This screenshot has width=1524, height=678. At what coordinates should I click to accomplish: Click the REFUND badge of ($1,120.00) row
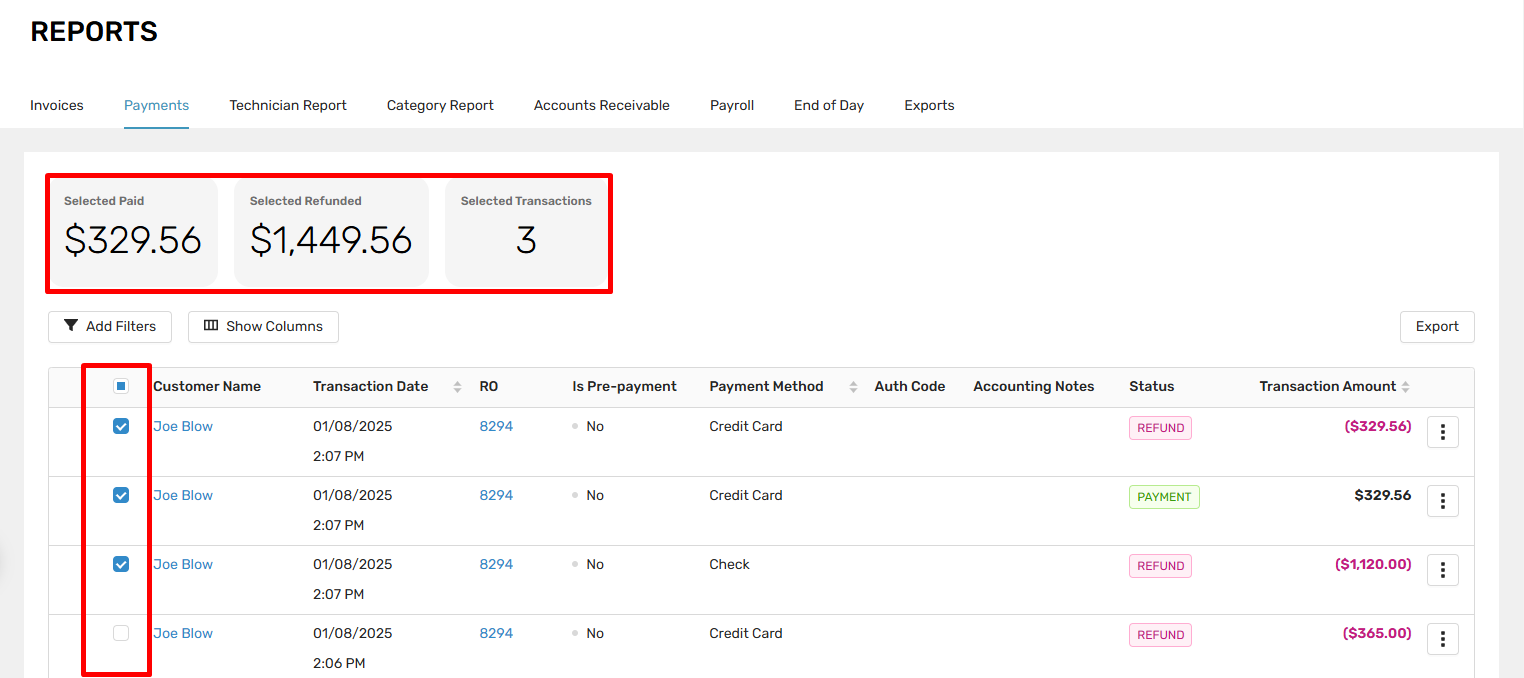click(1160, 566)
